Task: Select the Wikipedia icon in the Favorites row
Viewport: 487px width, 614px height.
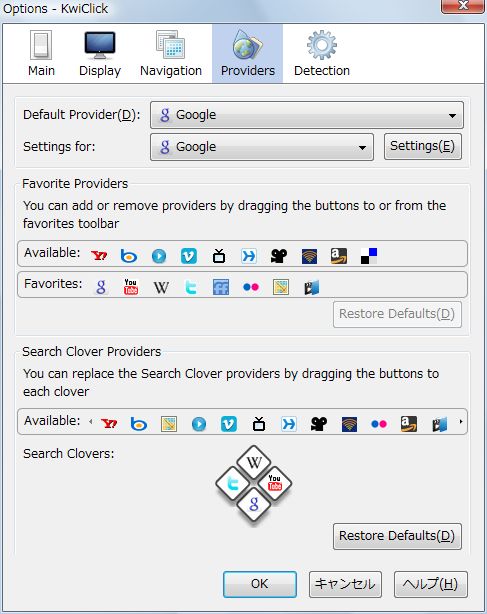Action: tap(161, 287)
